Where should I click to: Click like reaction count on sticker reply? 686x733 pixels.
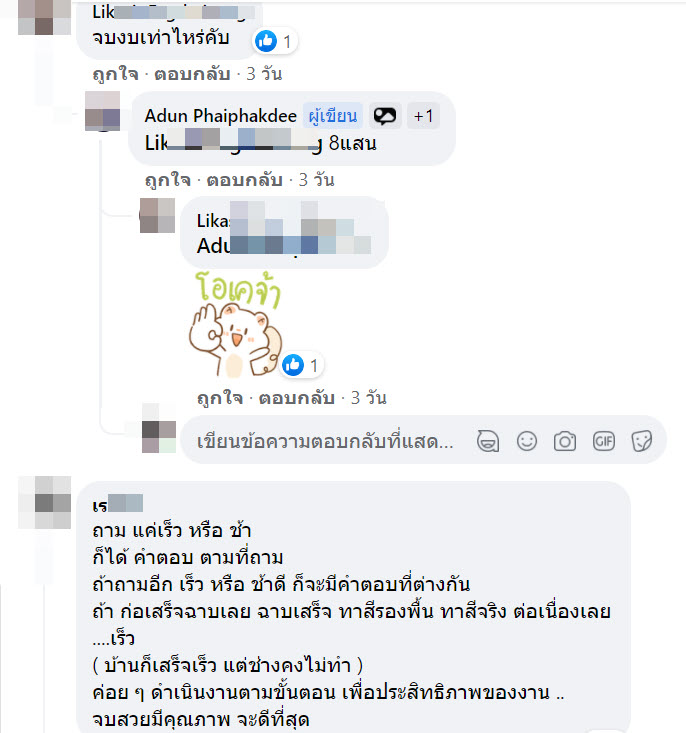301,365
